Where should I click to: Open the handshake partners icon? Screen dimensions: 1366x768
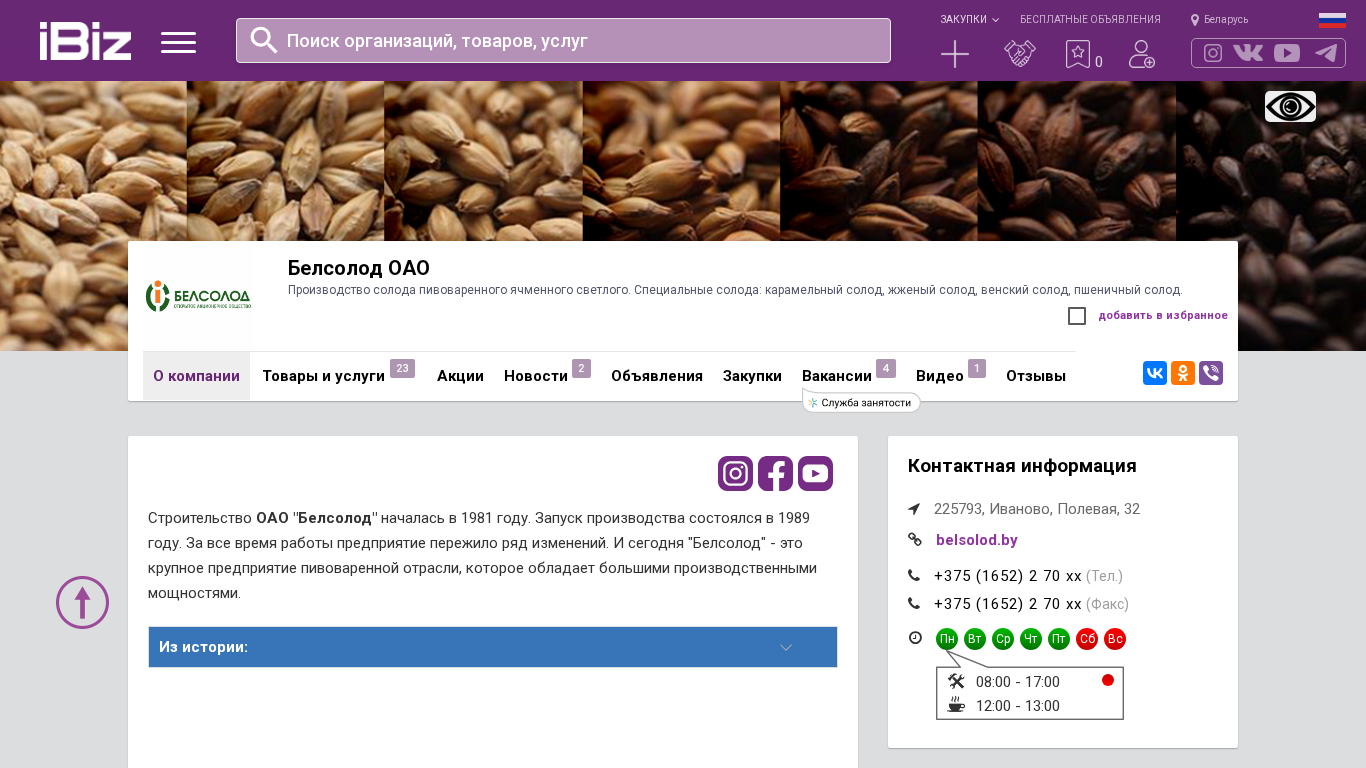[1019, 54]
